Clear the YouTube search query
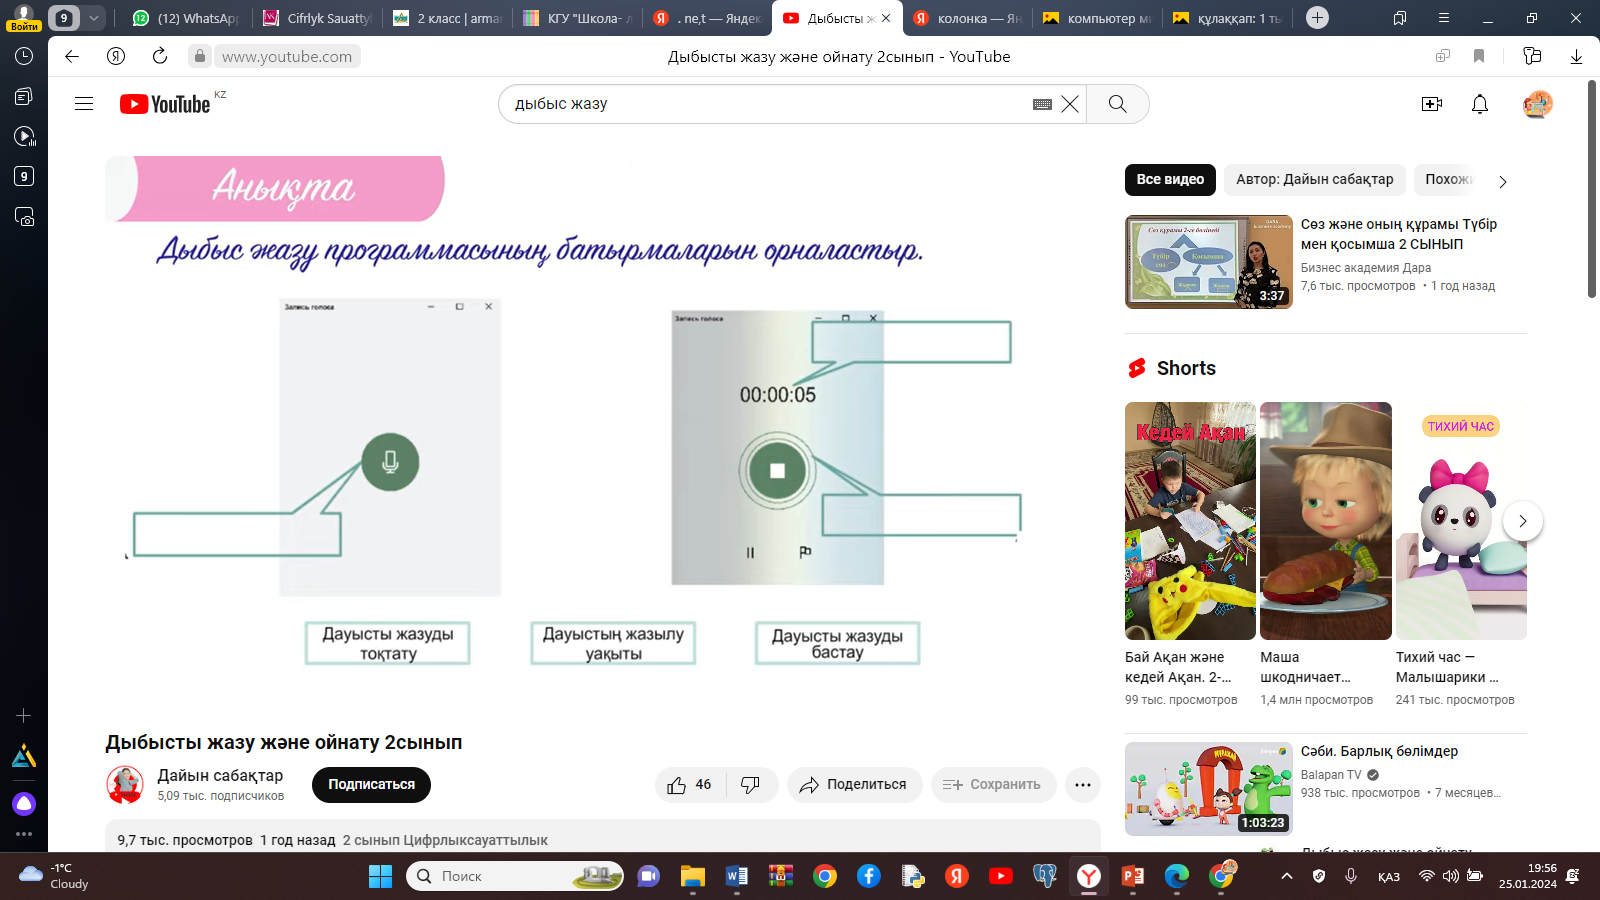1600x900 pixels. (1070, 104)
